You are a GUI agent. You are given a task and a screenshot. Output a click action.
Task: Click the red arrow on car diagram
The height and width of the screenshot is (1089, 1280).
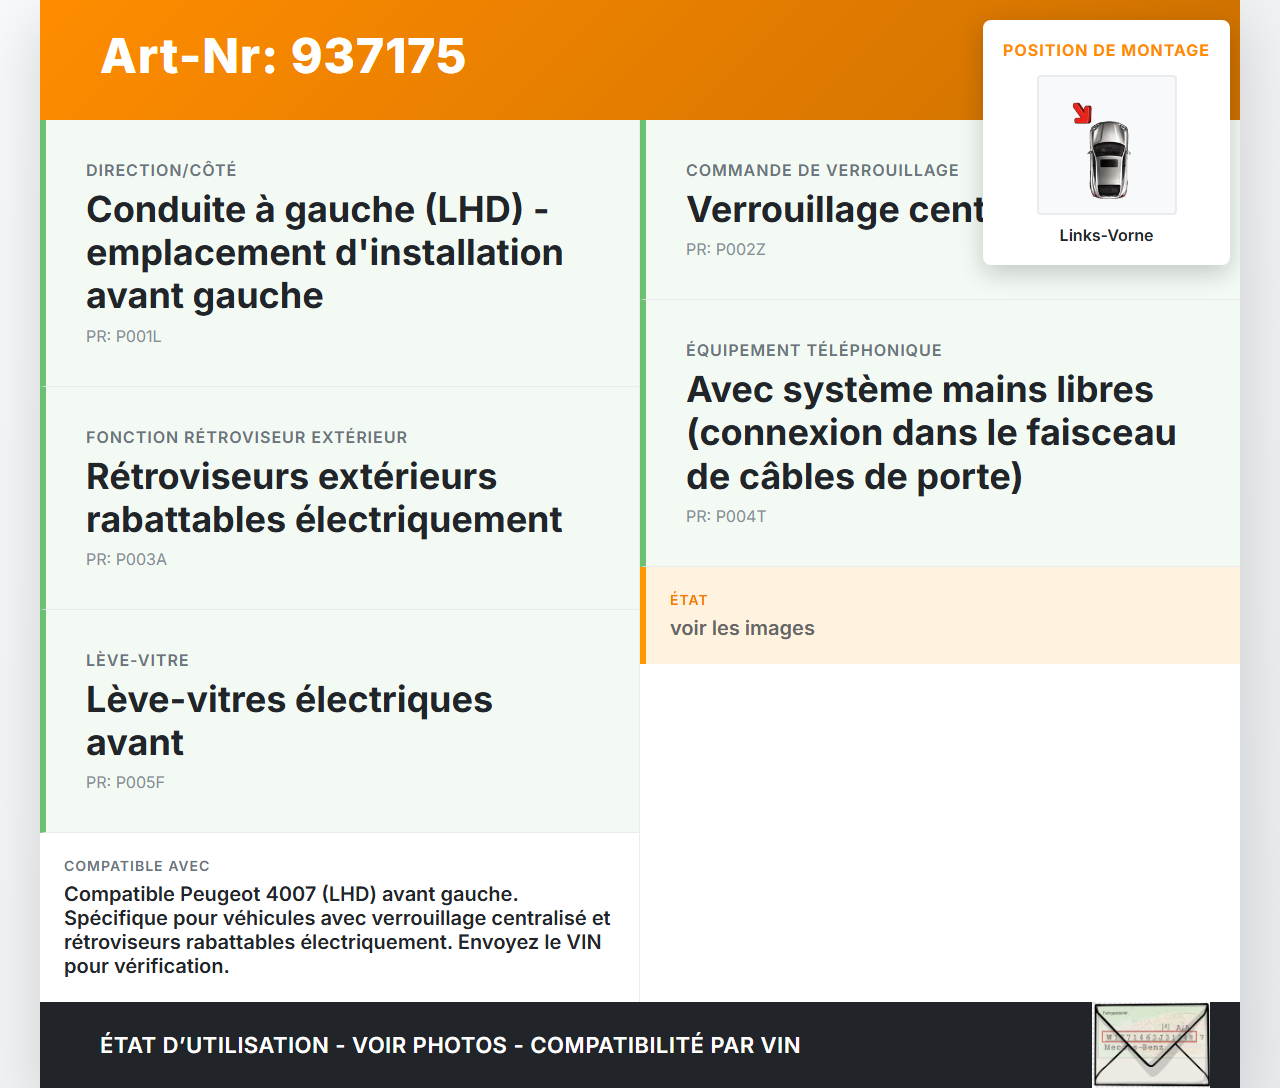[1082, 113]
